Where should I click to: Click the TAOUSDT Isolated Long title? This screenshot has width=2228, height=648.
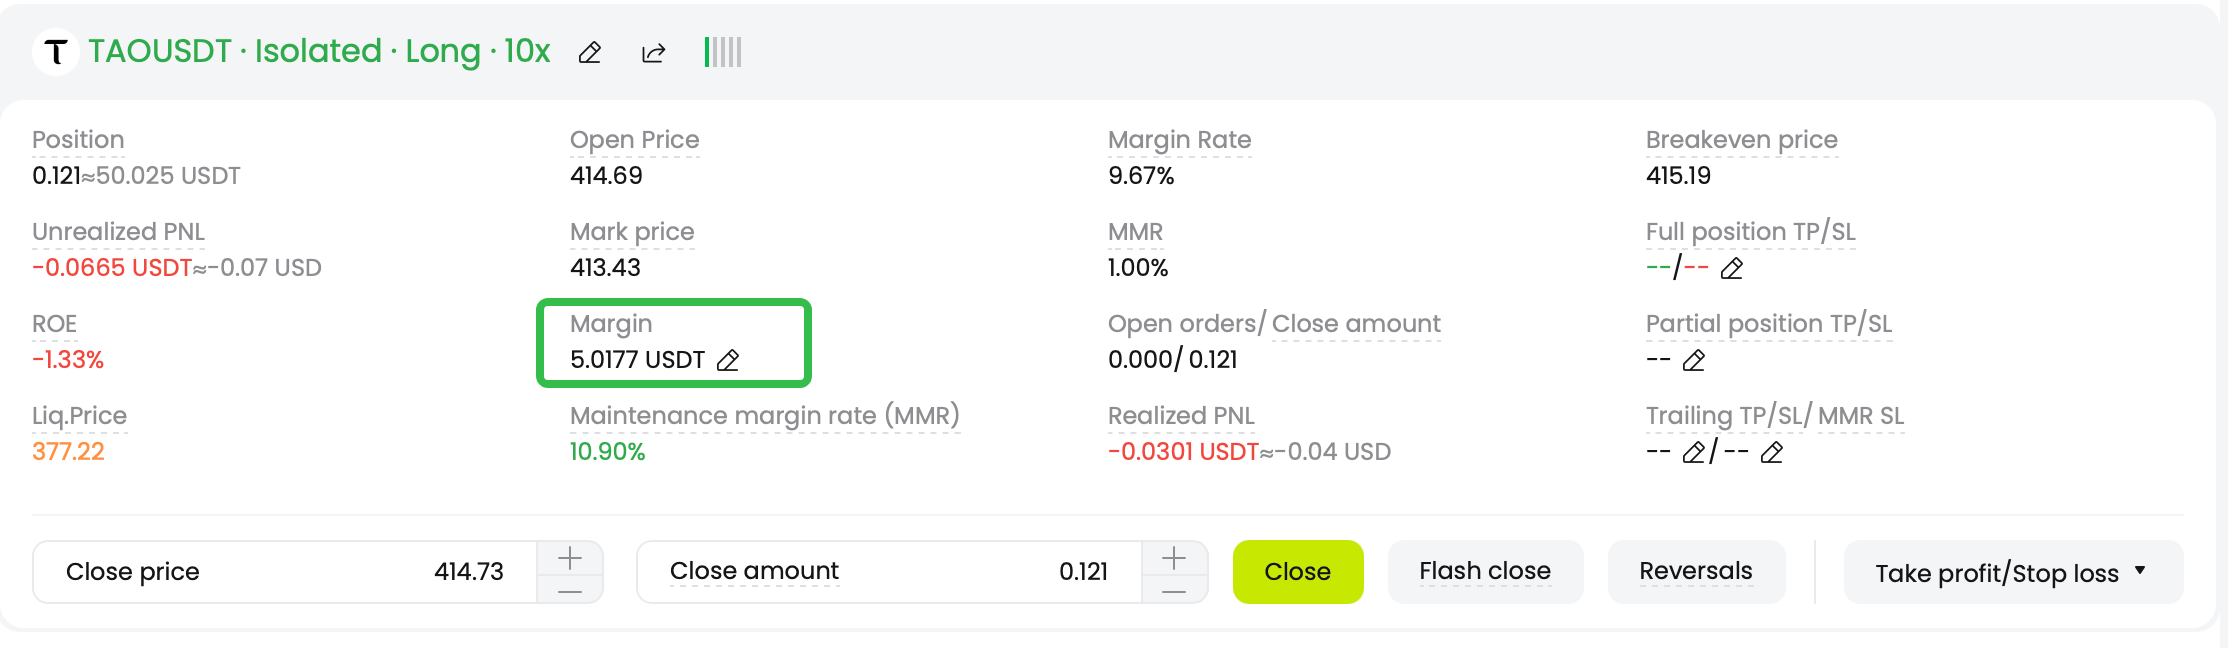pos(319,51)
